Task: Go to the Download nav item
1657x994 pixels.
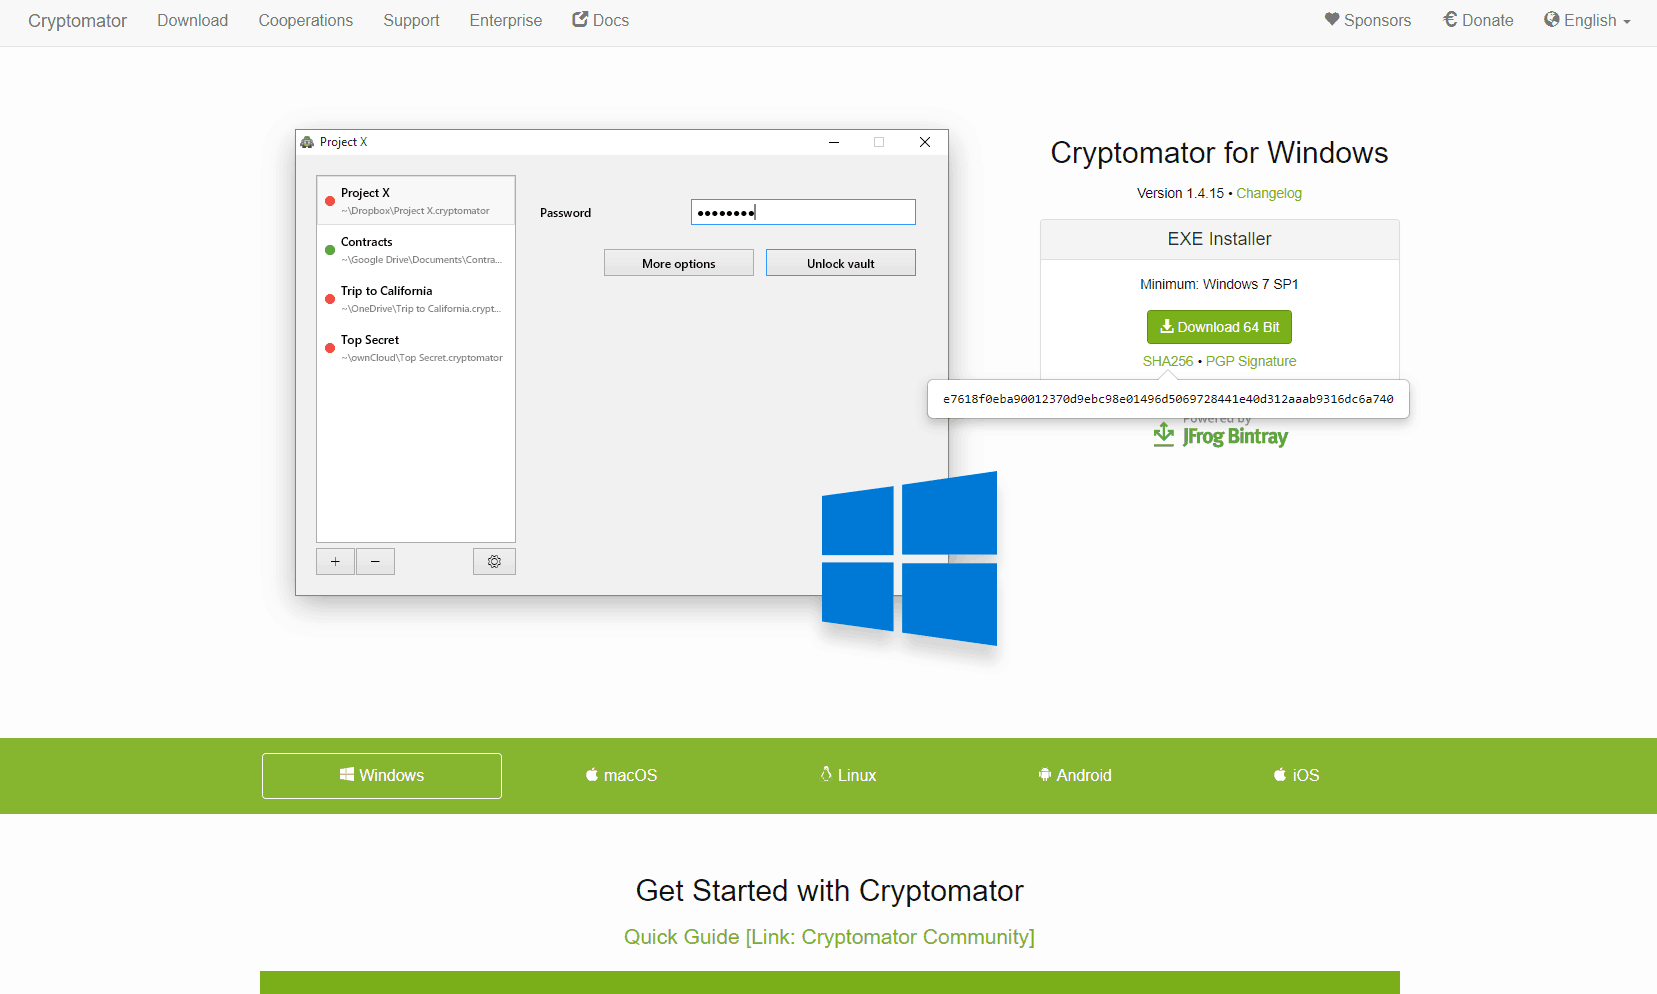Action: click(x=192, y=20)
